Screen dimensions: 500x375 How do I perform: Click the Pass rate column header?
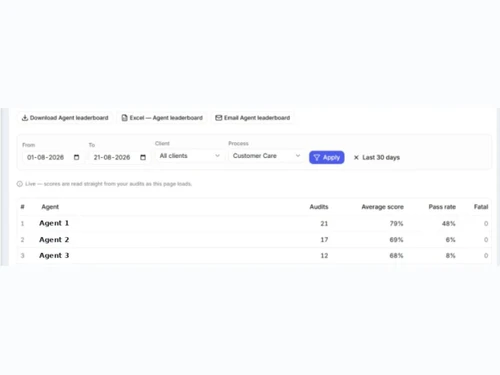click(442, 207)
